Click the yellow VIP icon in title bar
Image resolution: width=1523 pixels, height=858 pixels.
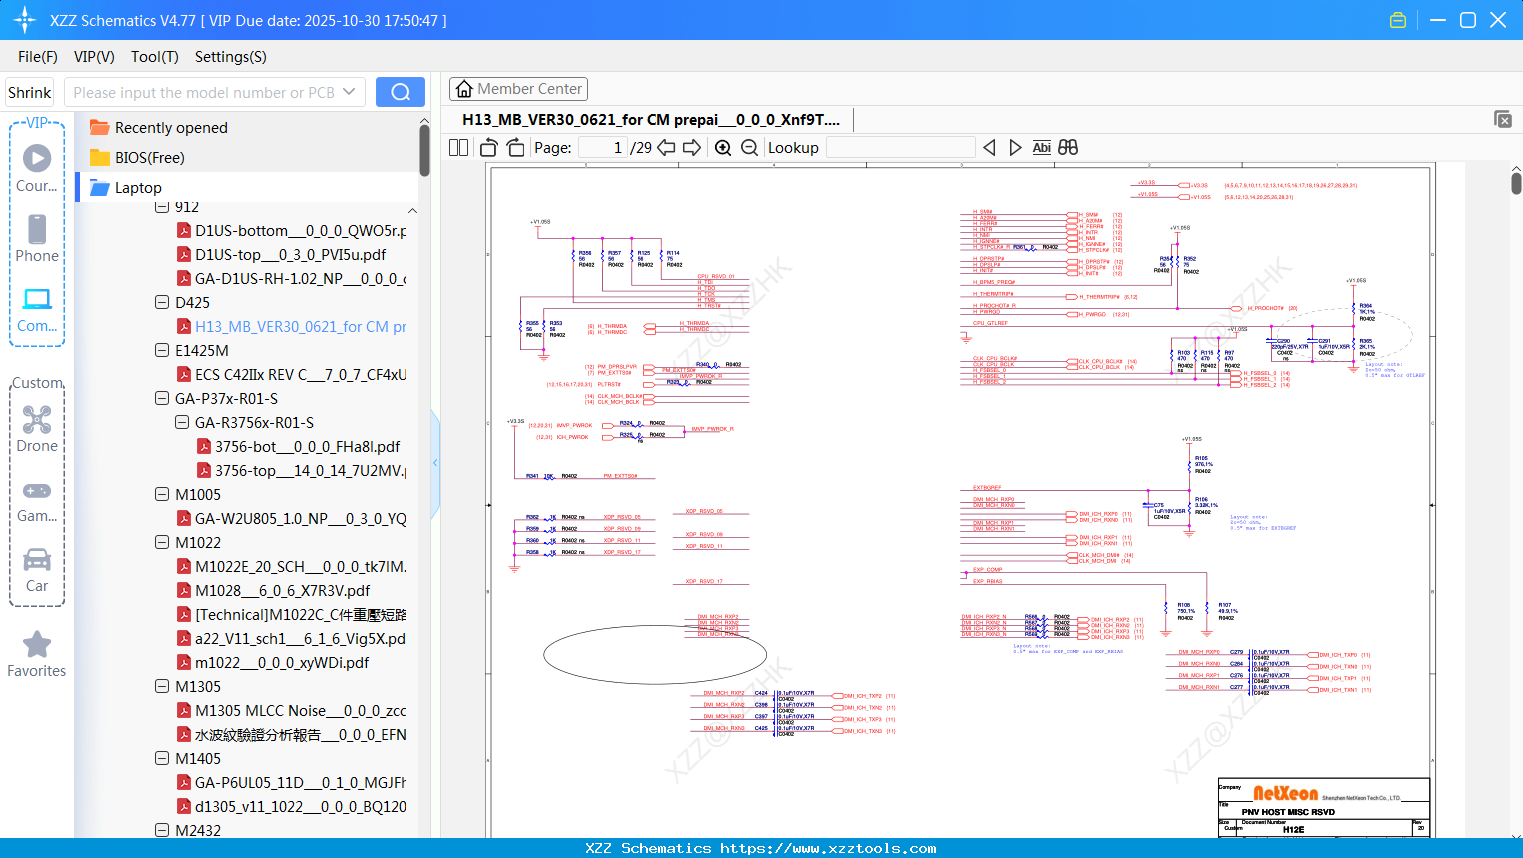(1398, 20)
